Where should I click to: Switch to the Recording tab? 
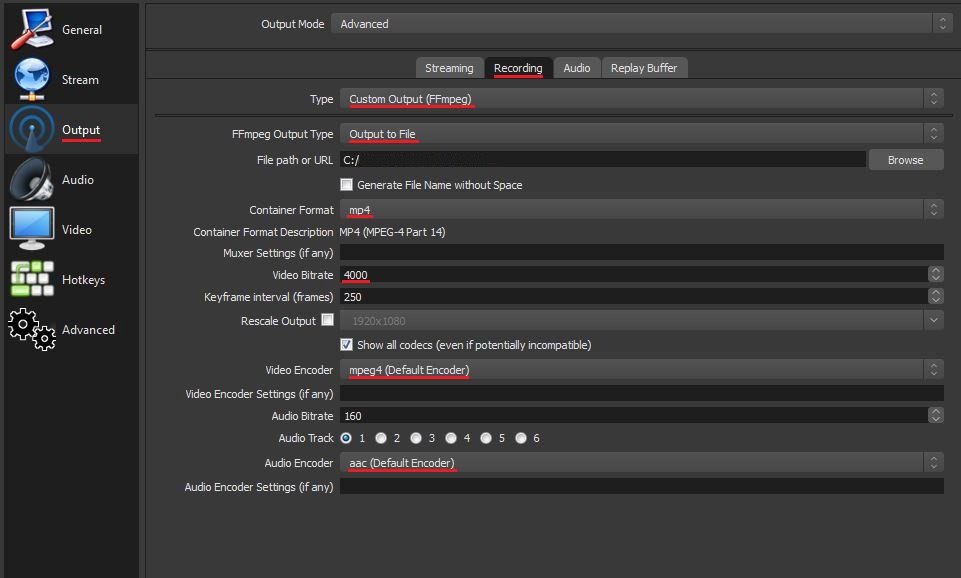518,68
